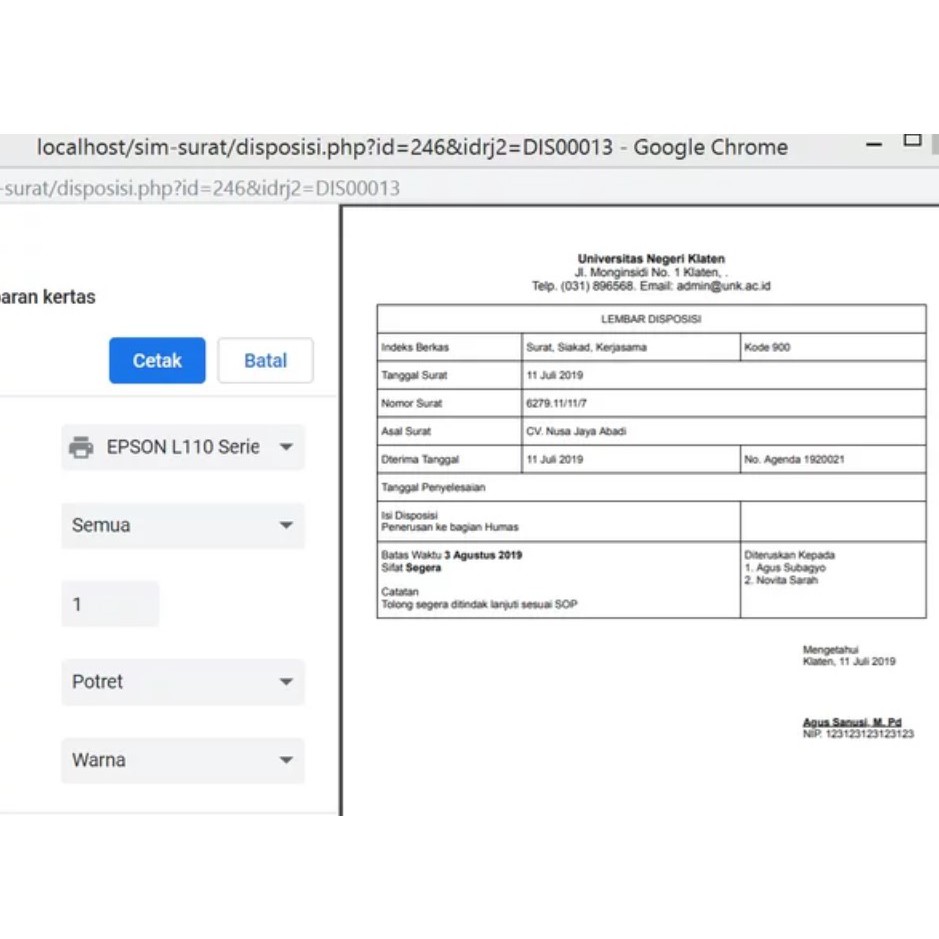
Task: Click the Jl. Monginsidi No. 1 address line
Action: point(651,272)
